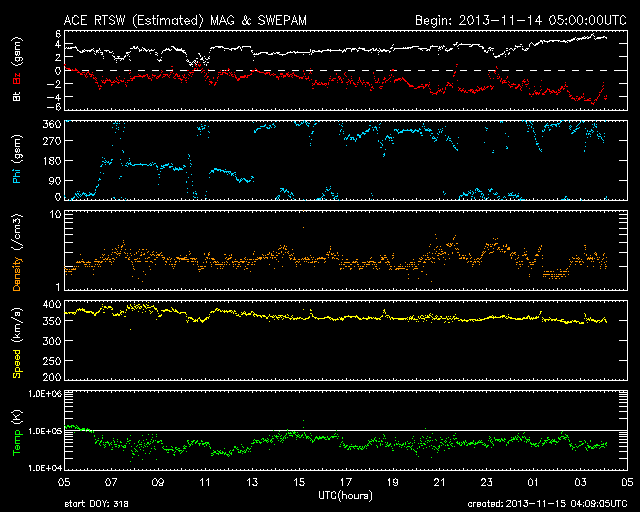Click the '11' hour label on the time axis
This screenshot has height=512, width=640.
(204, 482)
